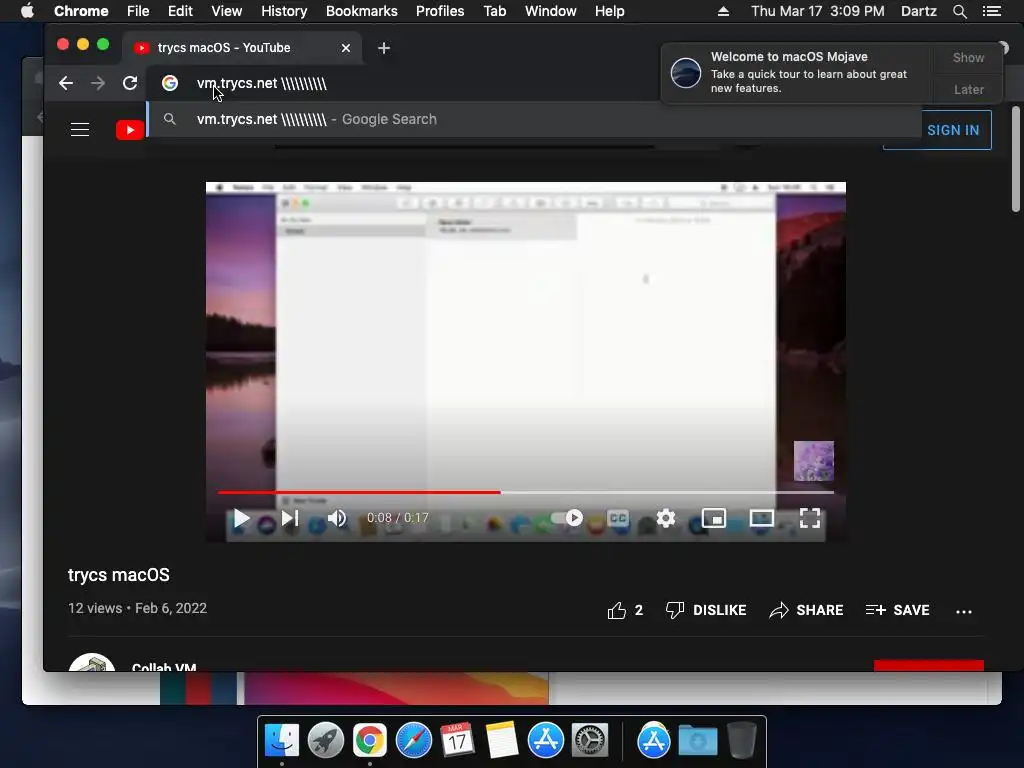Click the Collab VM channel avatar
This screenshot has width=1024, height=768.
click(x=91, y=662)
